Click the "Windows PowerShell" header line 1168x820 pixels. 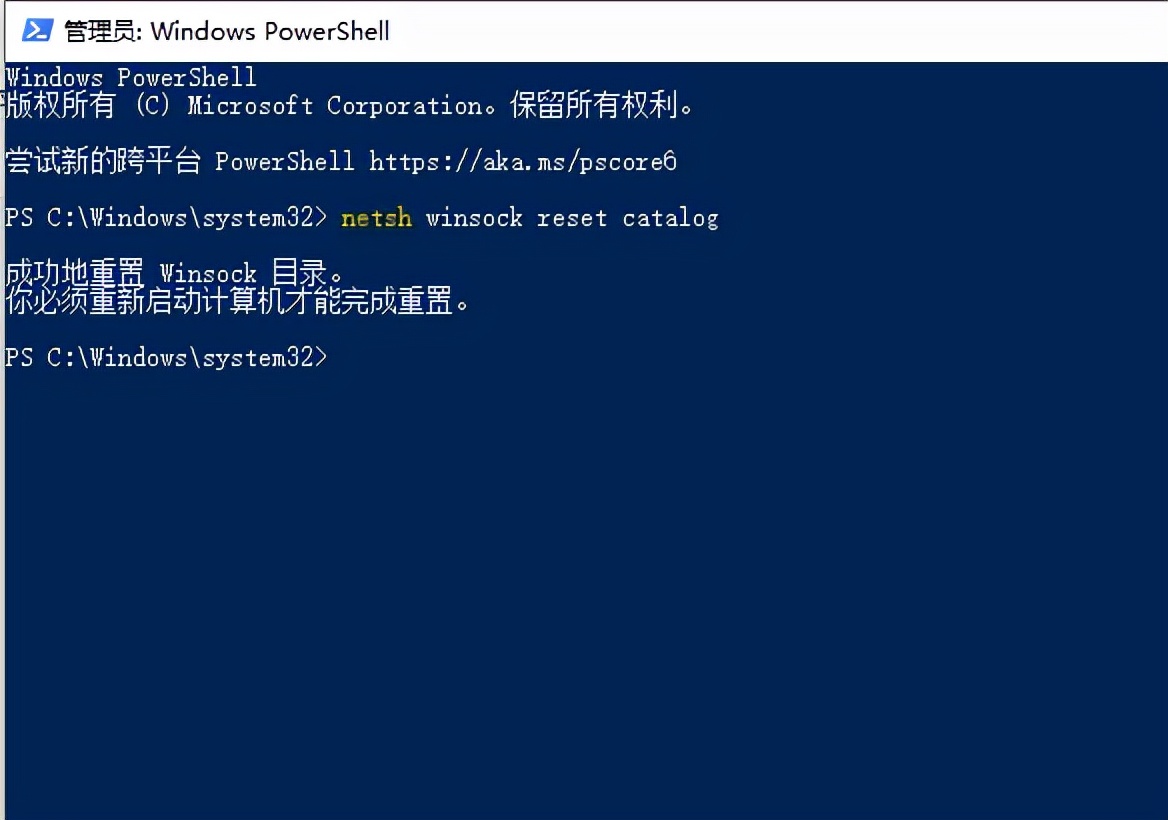coord(131,77)
